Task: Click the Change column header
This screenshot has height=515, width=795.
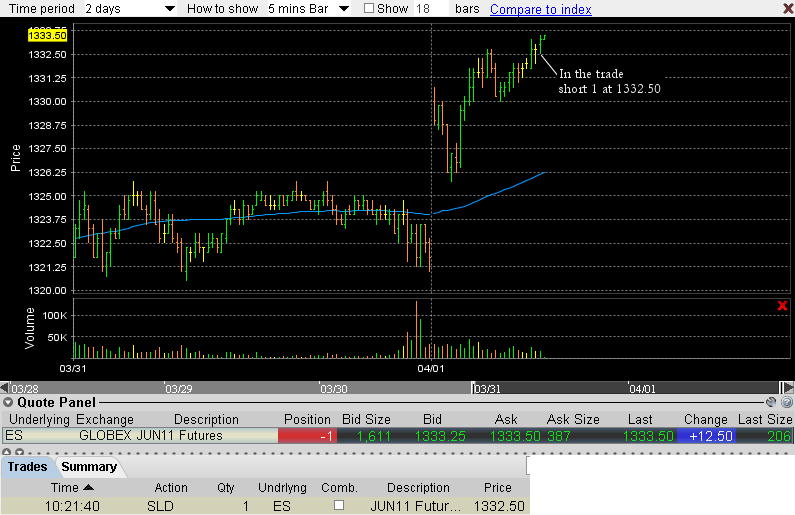Action: click(705, 420)
